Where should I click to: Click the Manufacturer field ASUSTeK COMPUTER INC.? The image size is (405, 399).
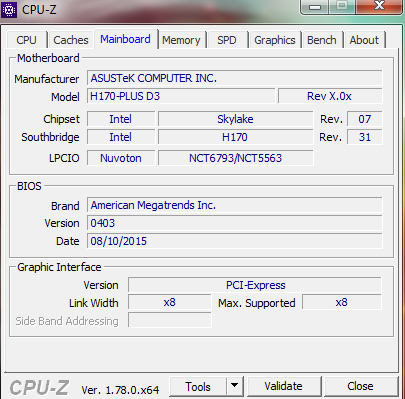tap(235, 78)
